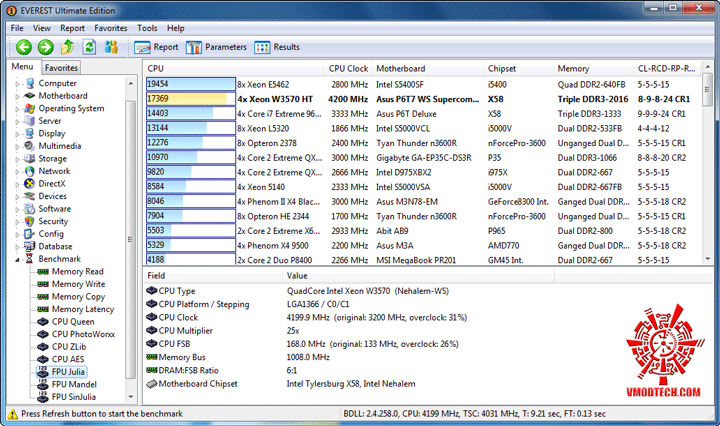Open the Favorites menu

(x=111, y=28)
